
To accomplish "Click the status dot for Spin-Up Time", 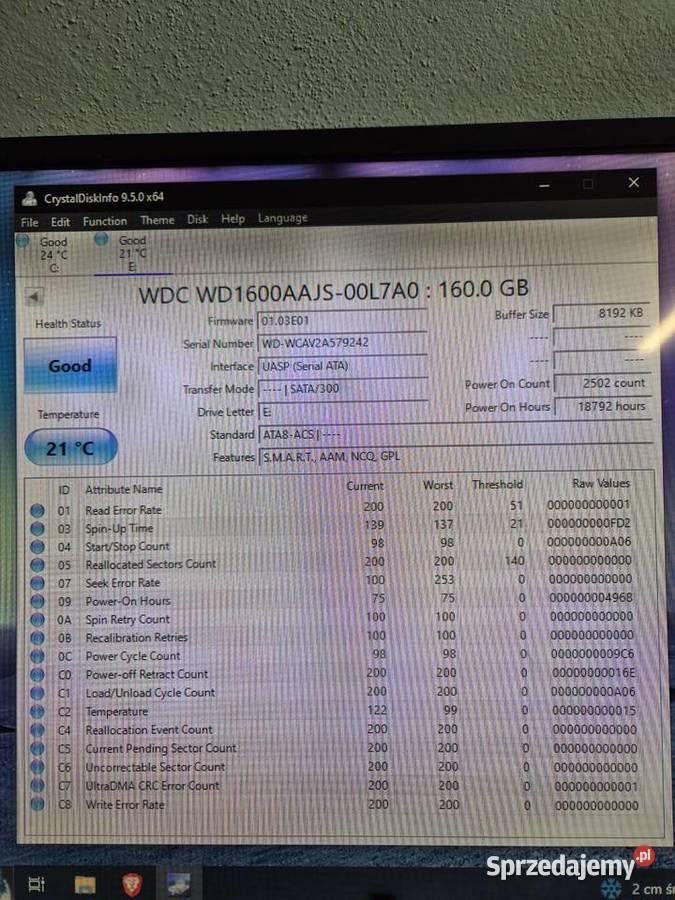I will coord(37,529).
